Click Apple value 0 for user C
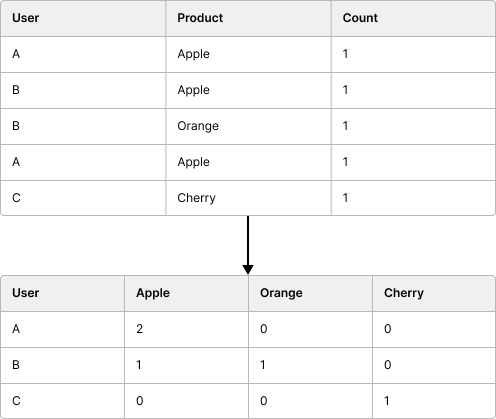This screenshot has width=496, height=419. [186, 401]
